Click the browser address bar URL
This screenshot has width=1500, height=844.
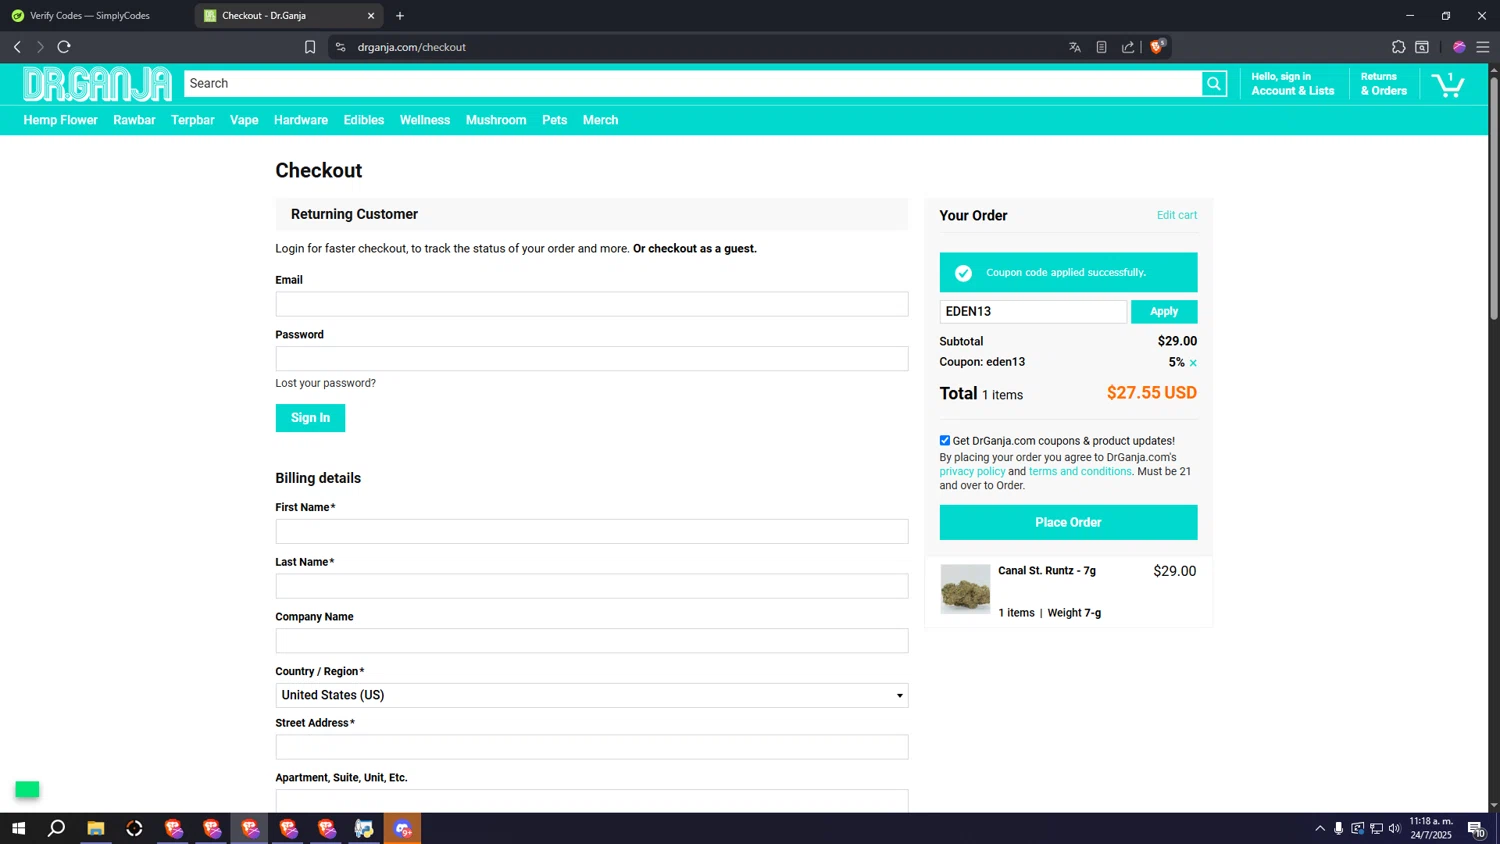click(x=412, y=47)
